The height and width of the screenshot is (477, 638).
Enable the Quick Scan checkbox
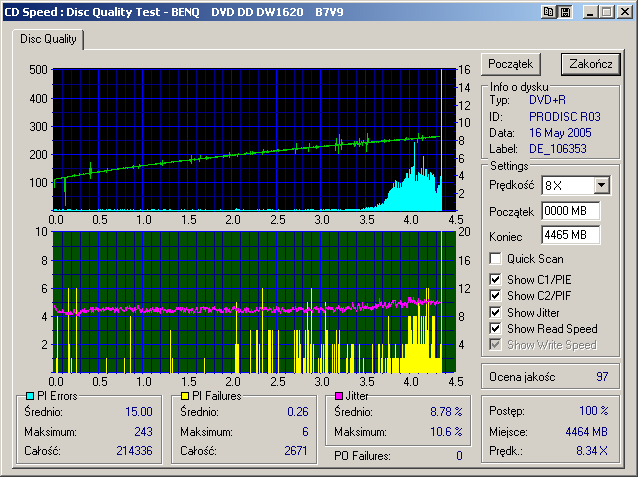tap(495, 258)
